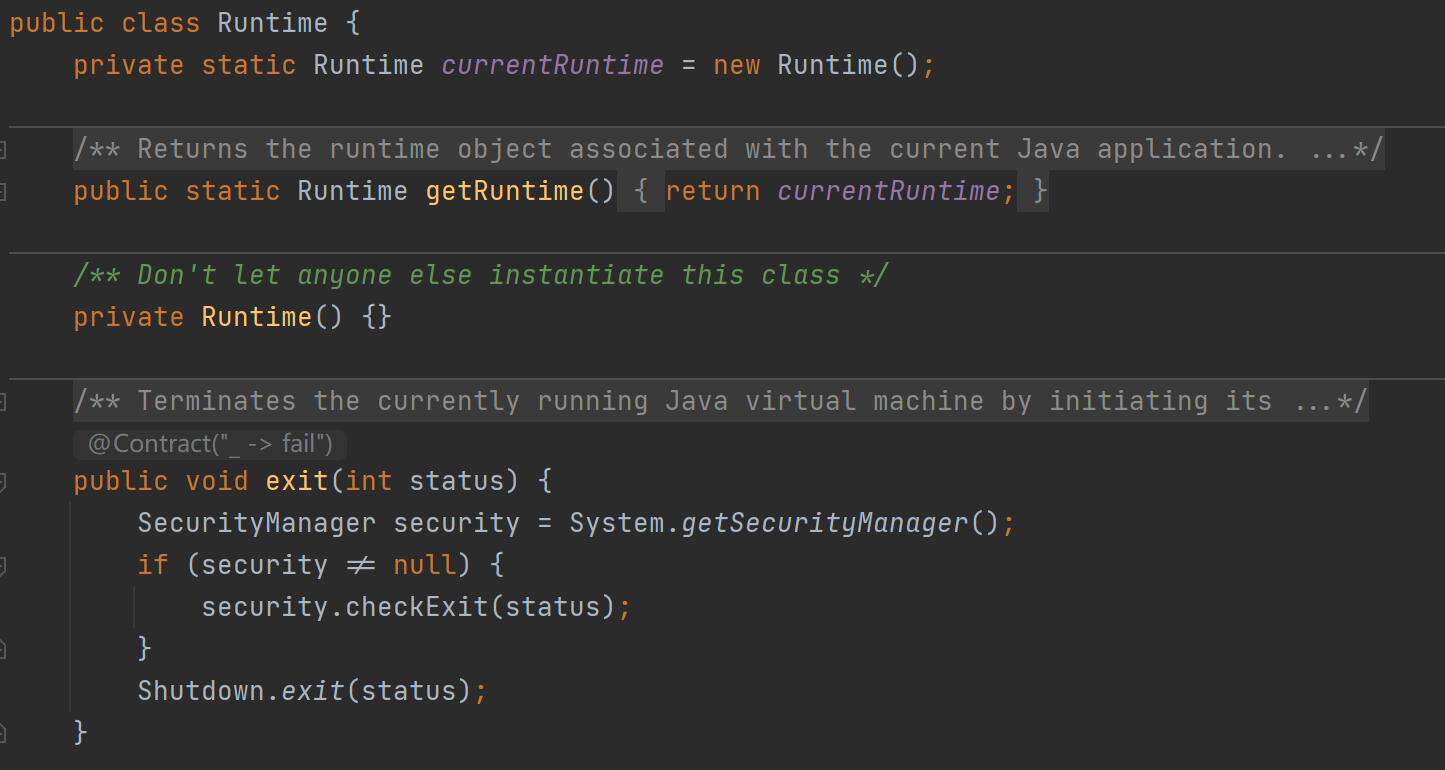
Task: Click the getSecurityManager method call
Action: point(825,523)
